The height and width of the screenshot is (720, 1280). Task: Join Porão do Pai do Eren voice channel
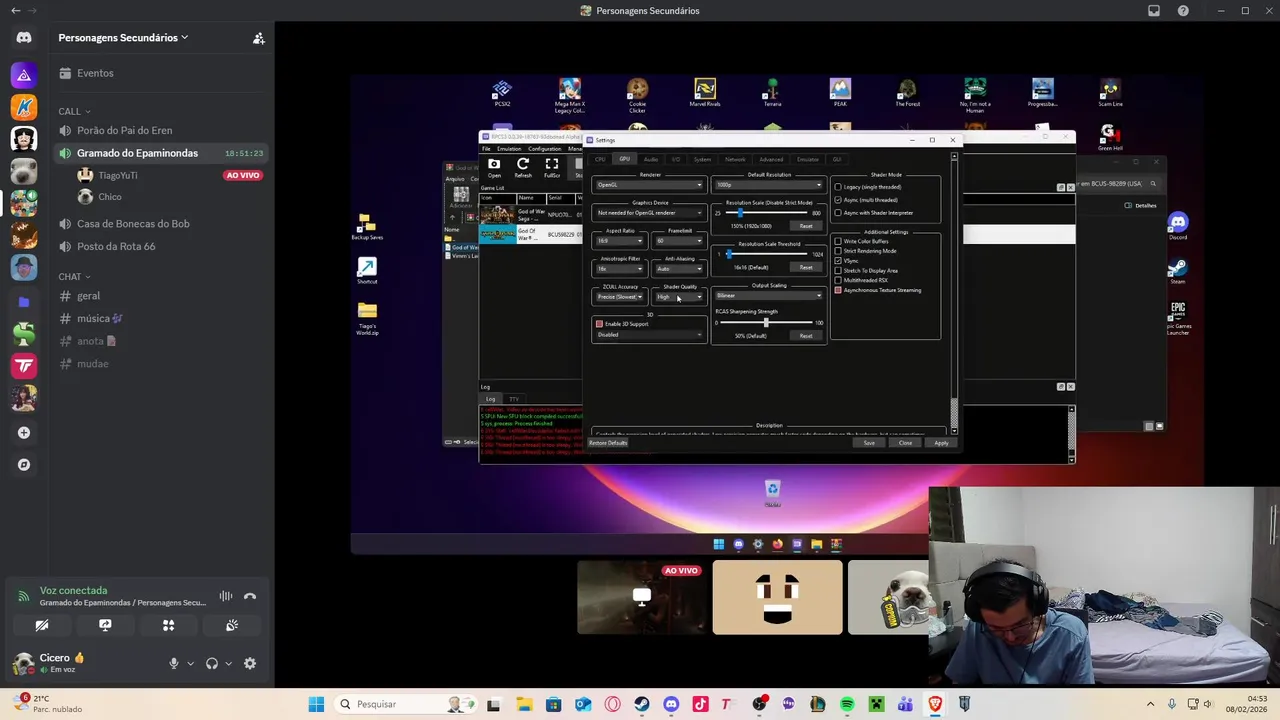[x=160, y=130]
